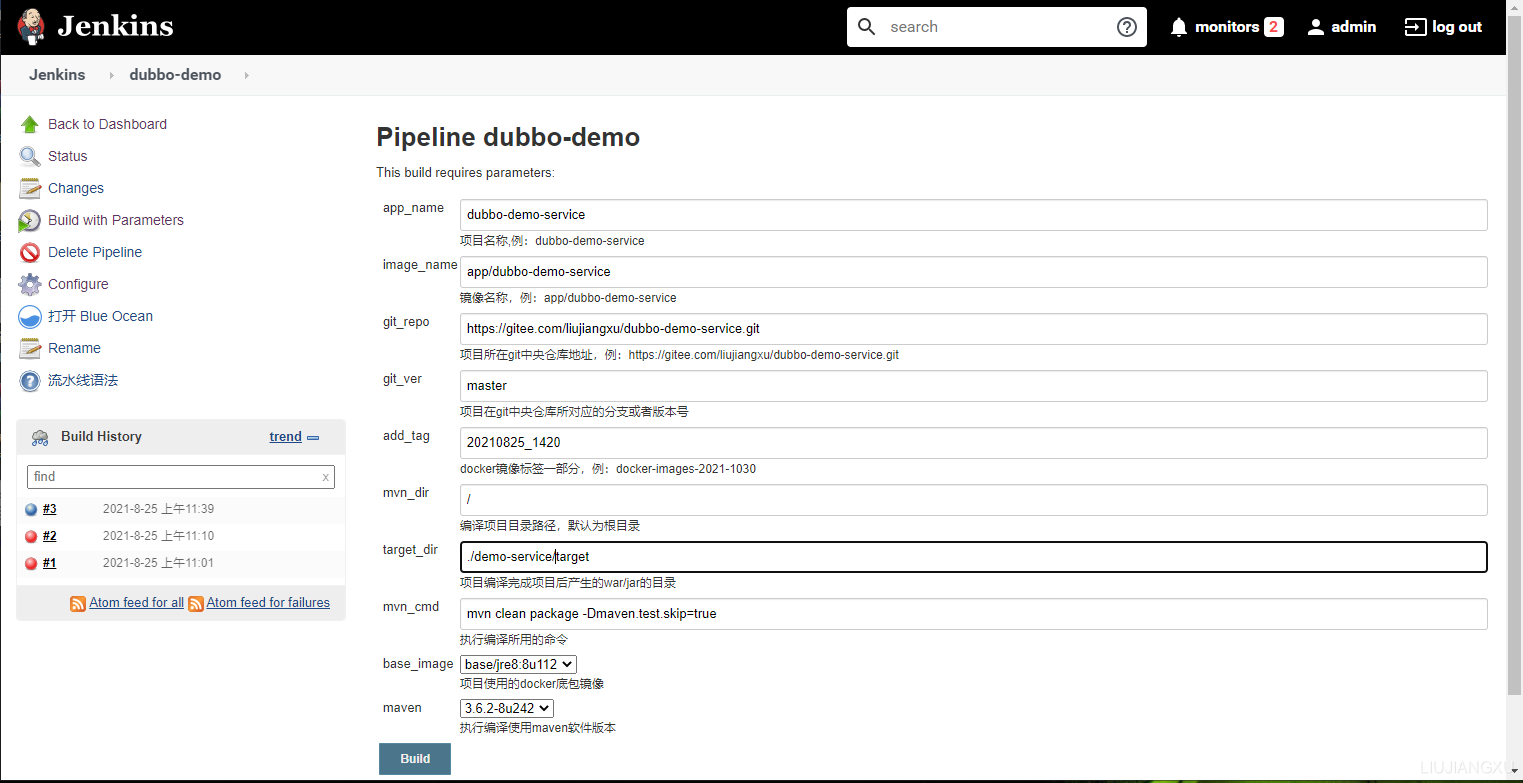Click the target_dir input field
Viewport: 1523px width, 783px height.
pos(973,557)
